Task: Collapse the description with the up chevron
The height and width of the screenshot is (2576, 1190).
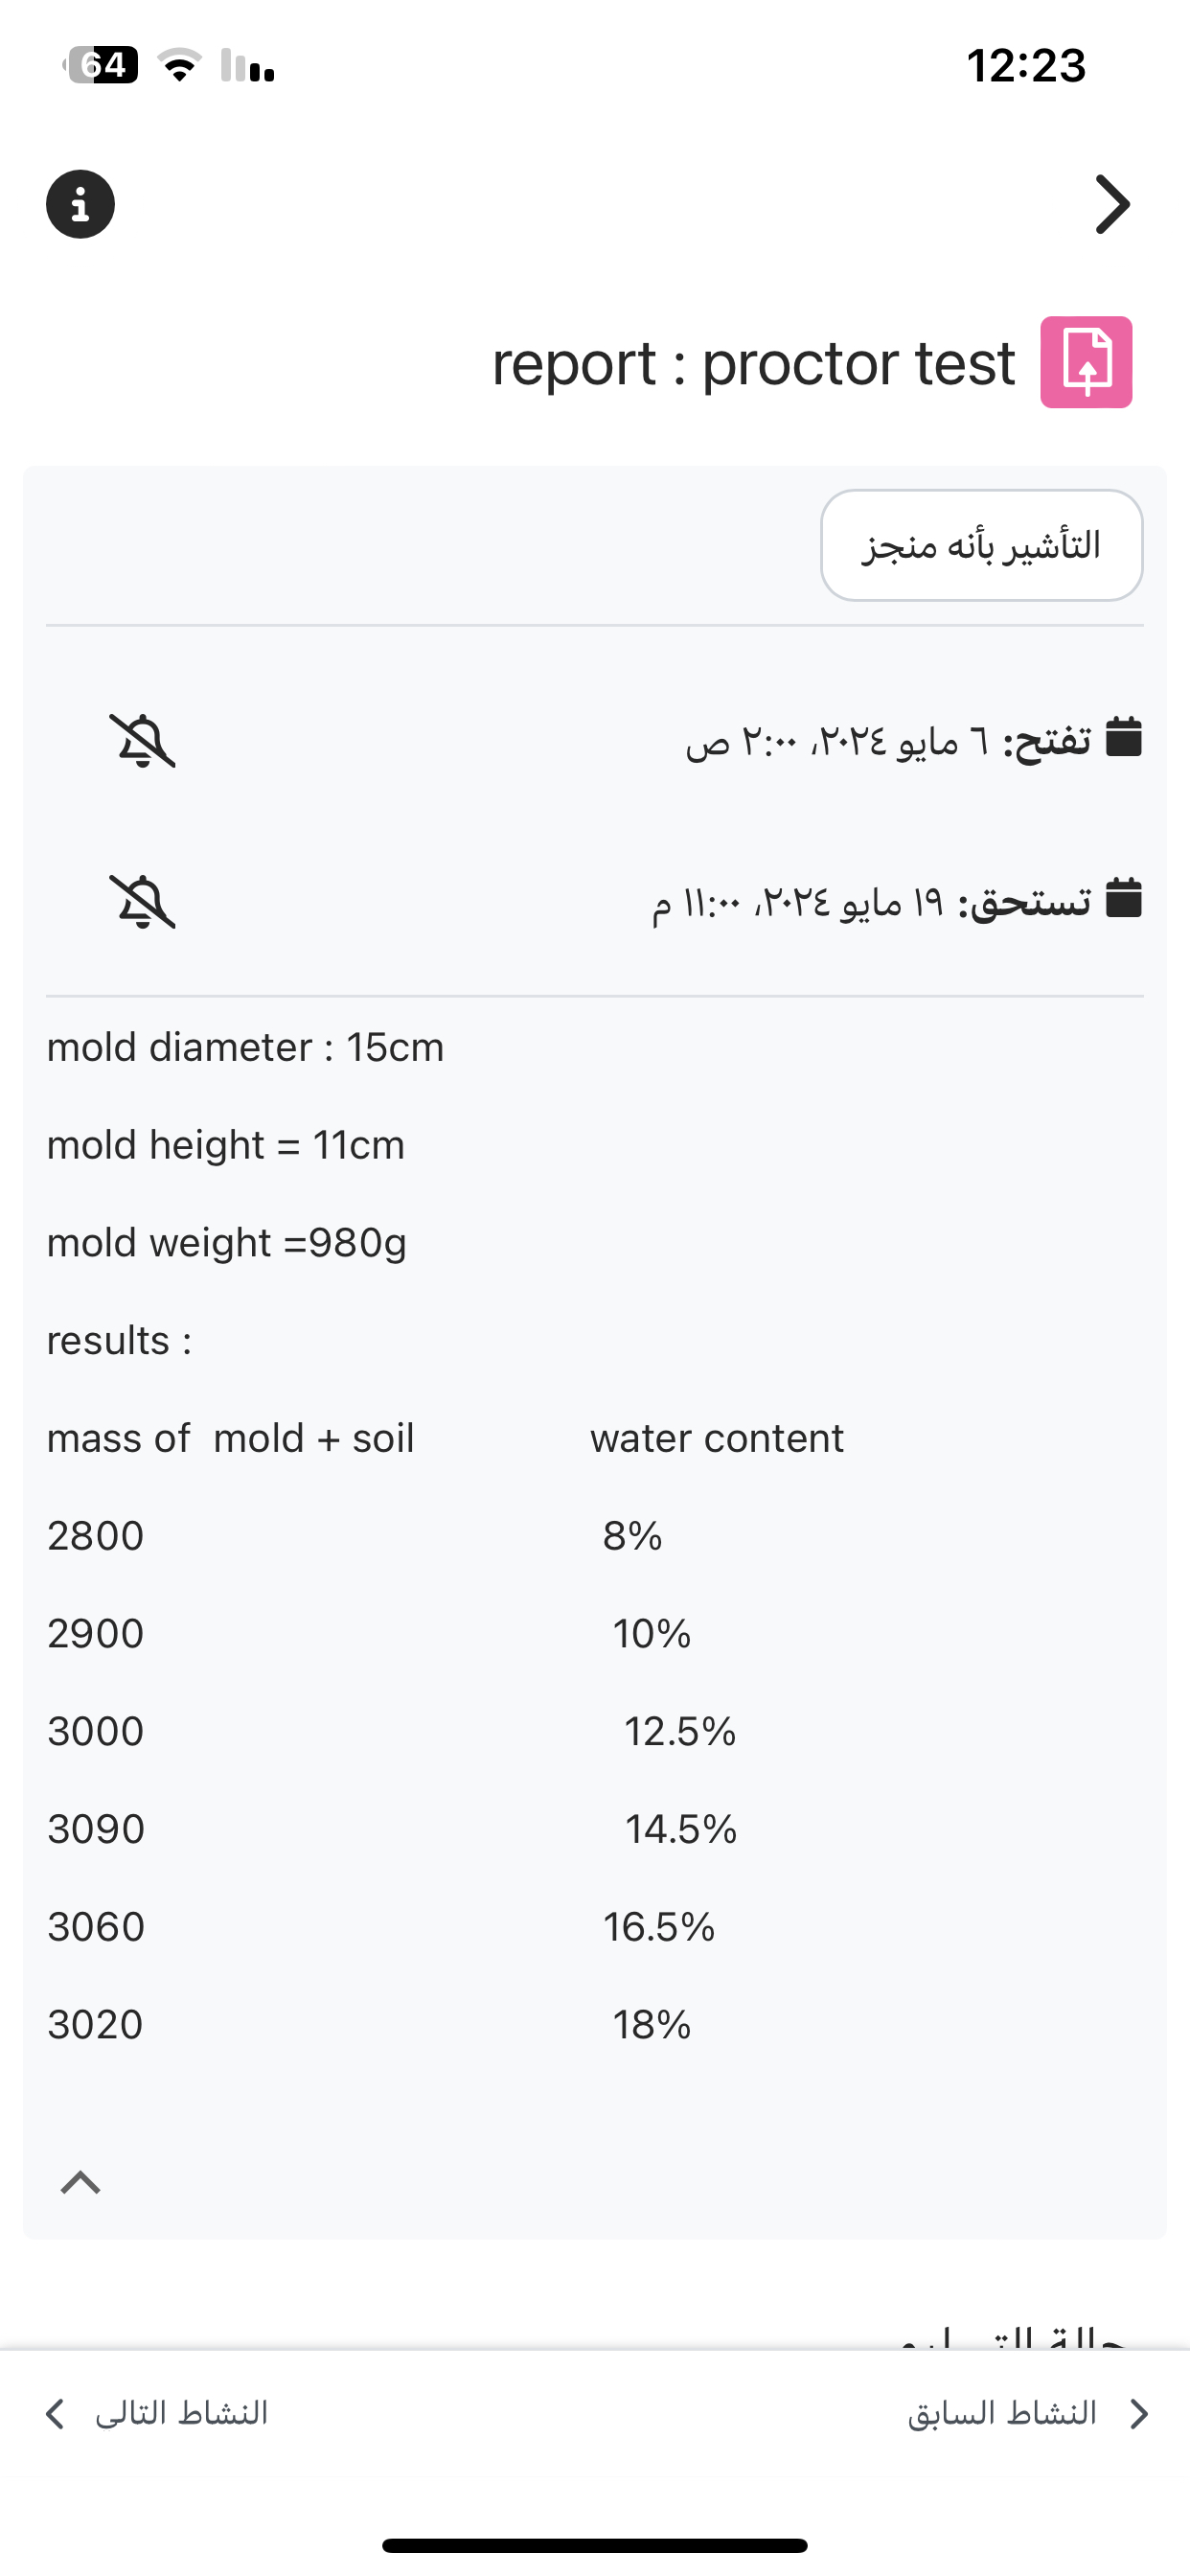Action: click(80, 2180)
